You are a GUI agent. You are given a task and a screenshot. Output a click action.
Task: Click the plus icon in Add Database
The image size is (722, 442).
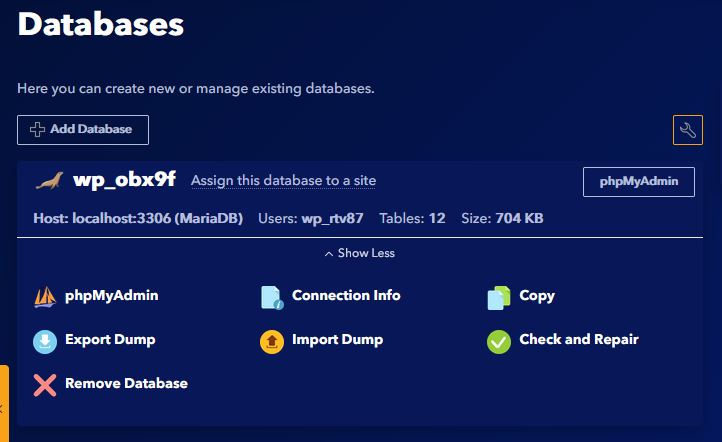pos(37,129)
